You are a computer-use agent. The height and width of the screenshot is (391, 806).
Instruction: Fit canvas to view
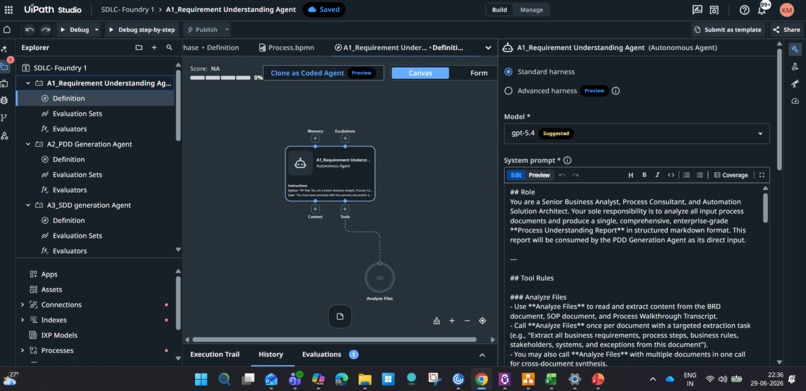(x=482, y=321)
